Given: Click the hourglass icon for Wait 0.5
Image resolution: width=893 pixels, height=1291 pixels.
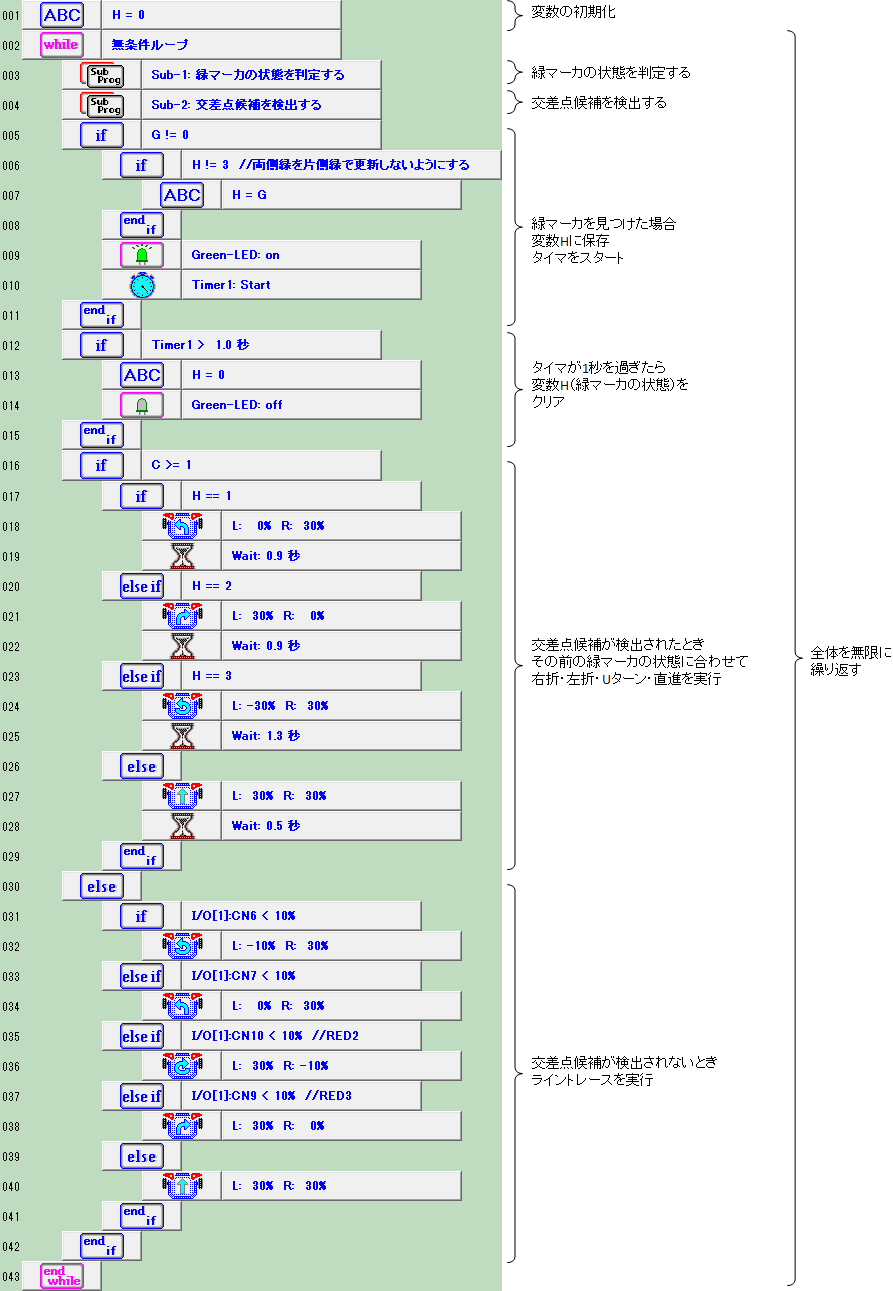Looking at the screenshot, I should (x=182, y=825).
